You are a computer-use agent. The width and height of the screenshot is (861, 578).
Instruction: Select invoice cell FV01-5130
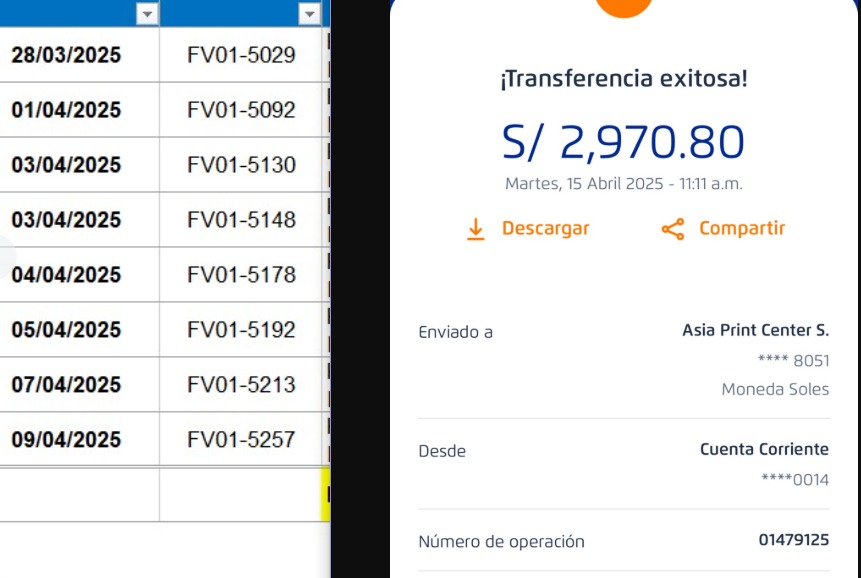241,165
